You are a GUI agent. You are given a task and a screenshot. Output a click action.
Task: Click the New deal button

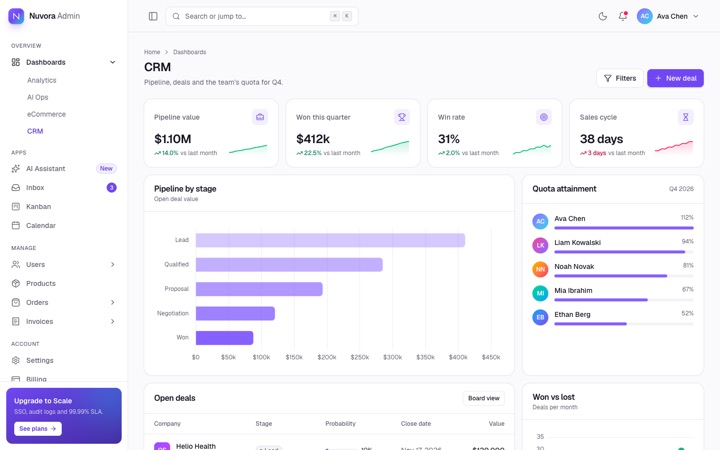click(x=675, y=78)
